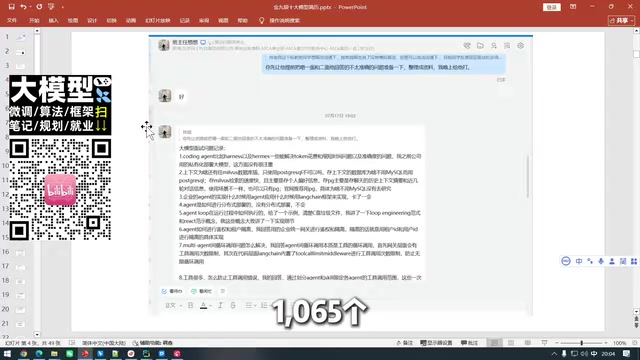The image size is (640, 360).
Task: Click the 操作说明搜索 search box
Action: pyautogui.click(x=284, y=20)
